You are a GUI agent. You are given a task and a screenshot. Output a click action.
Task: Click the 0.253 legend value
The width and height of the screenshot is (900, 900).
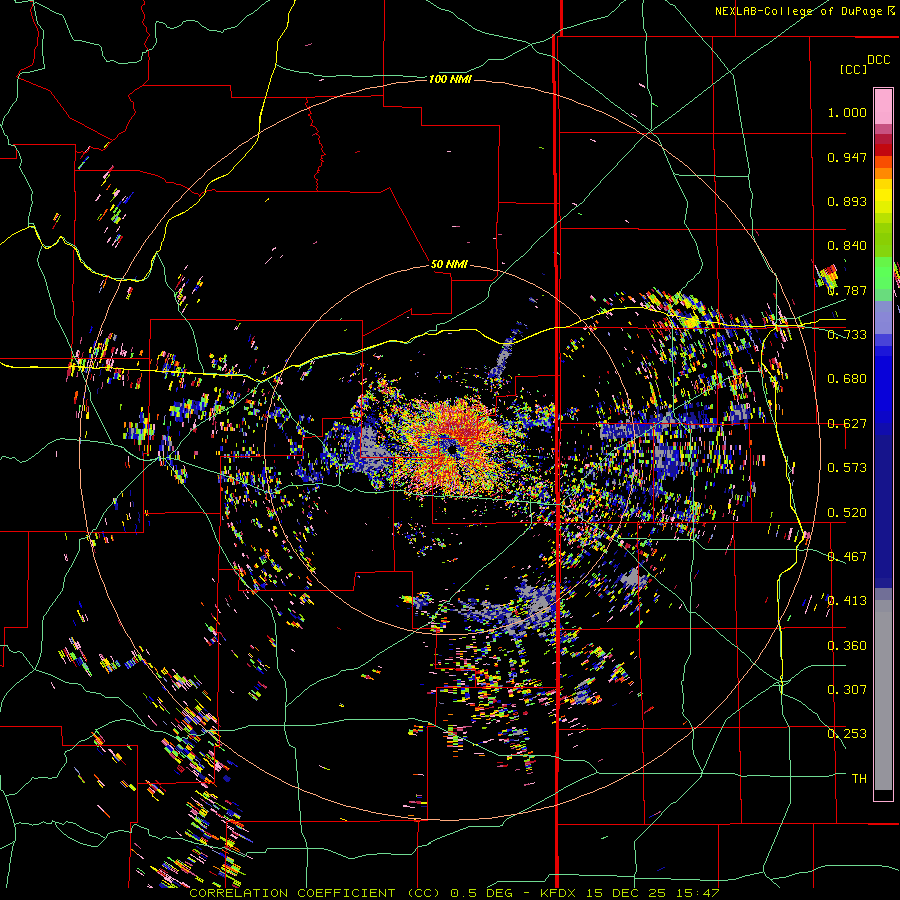point(847,734)
